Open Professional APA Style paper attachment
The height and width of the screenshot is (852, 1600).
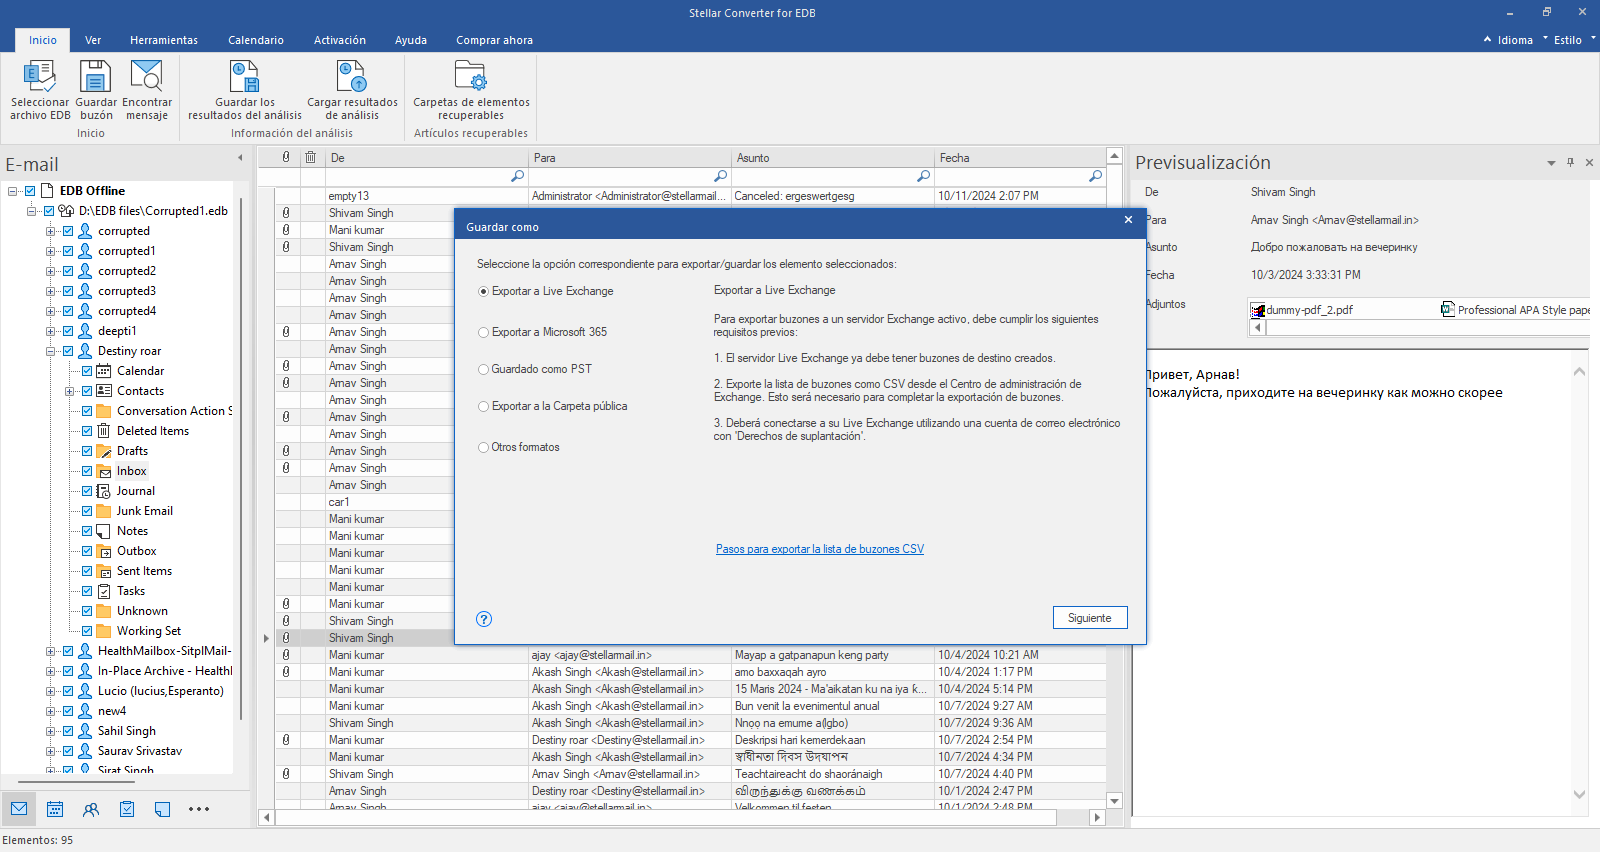tap(1516, 310)
